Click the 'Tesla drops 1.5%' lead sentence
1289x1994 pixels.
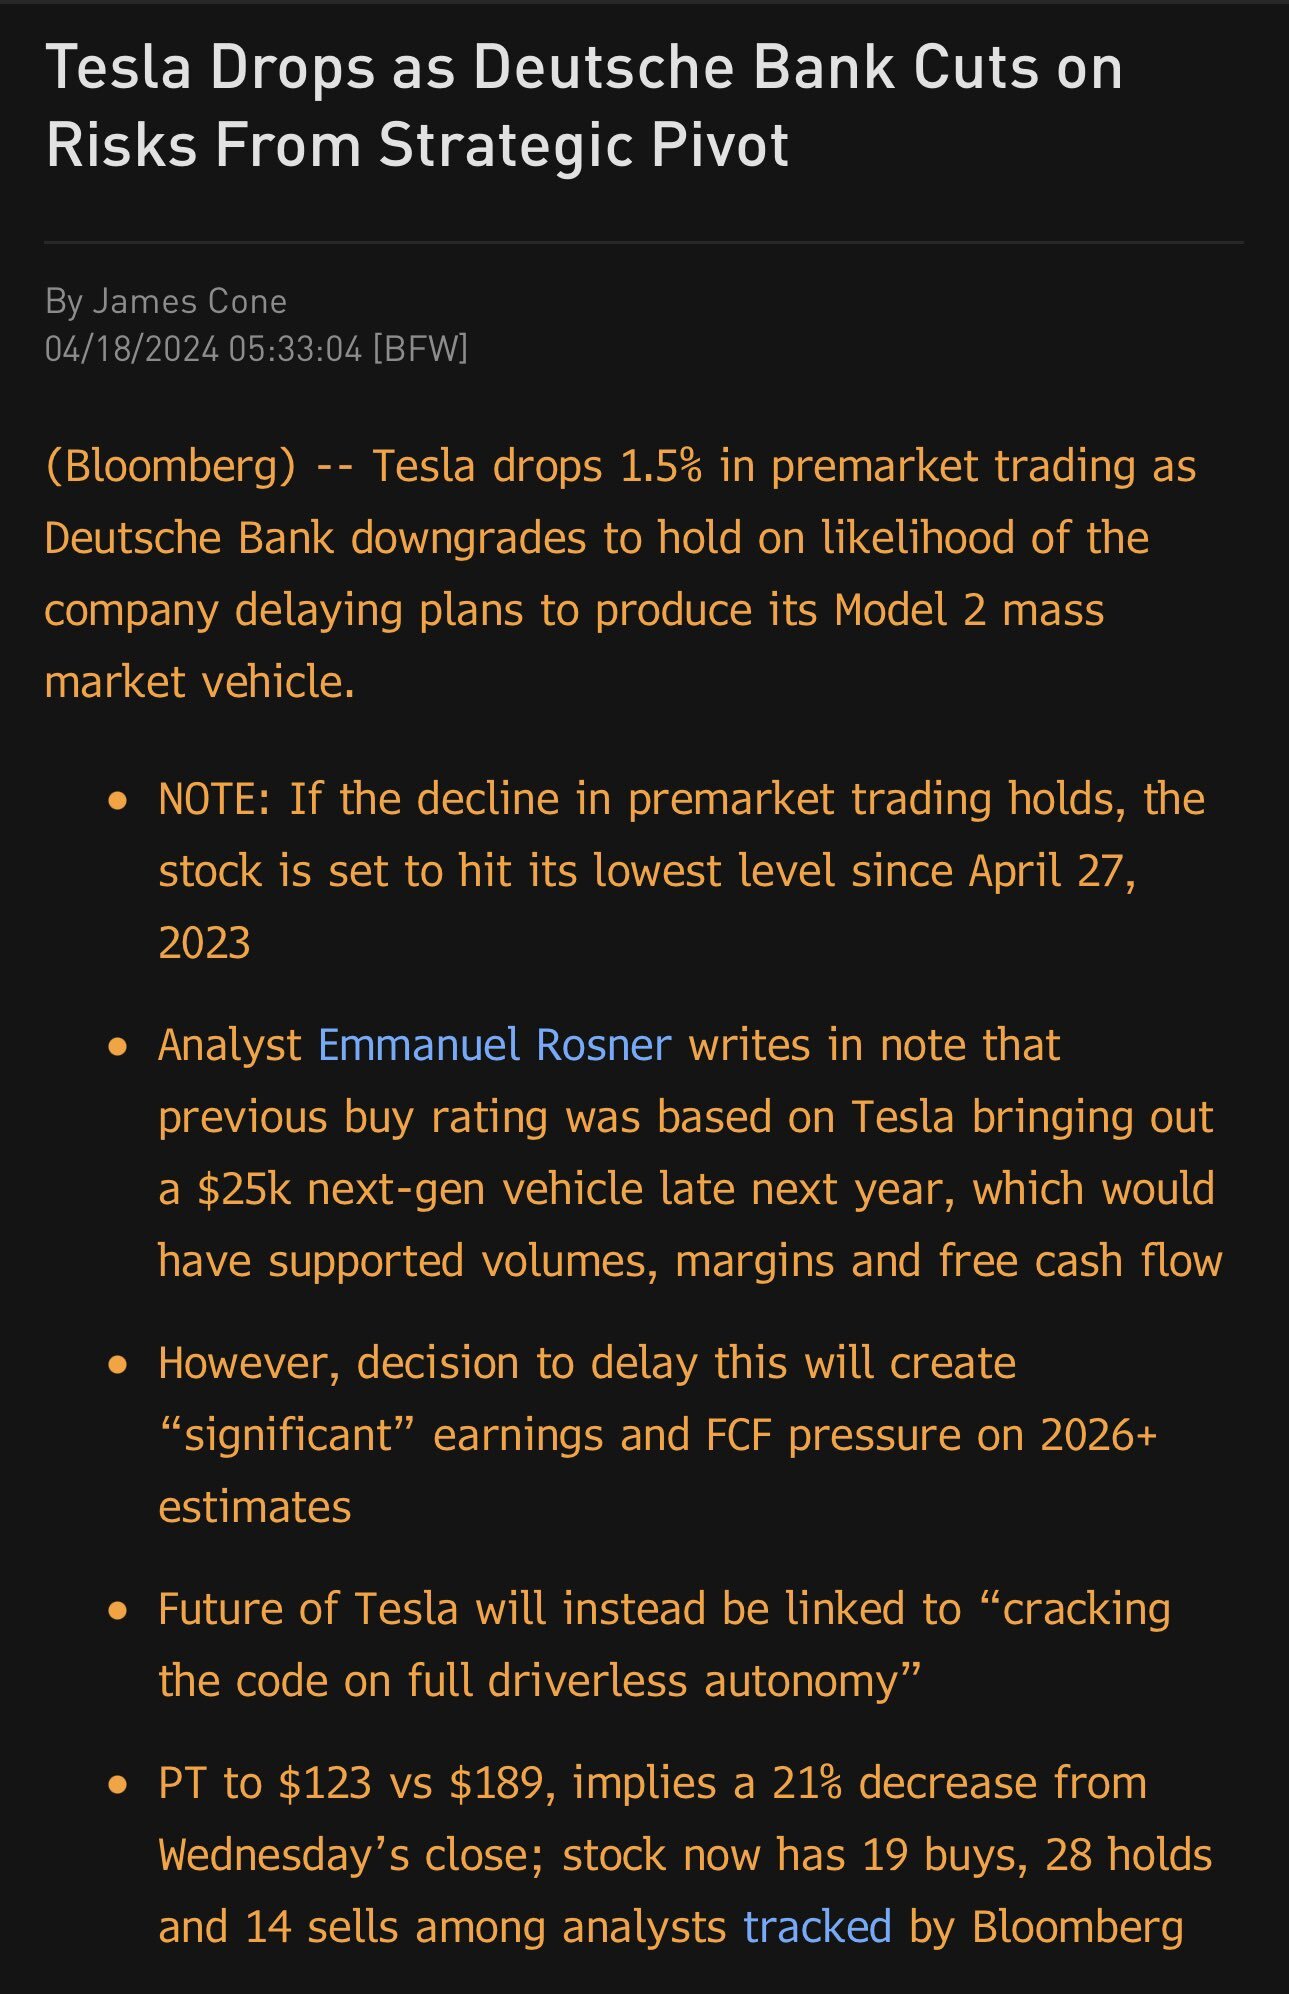point(536,467)
